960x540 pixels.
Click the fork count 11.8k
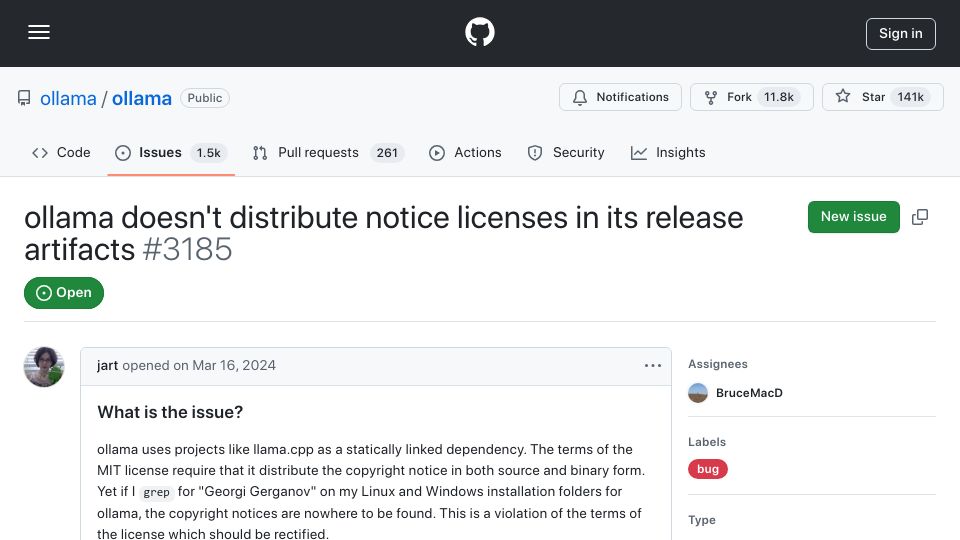click(x=779, y=97)
